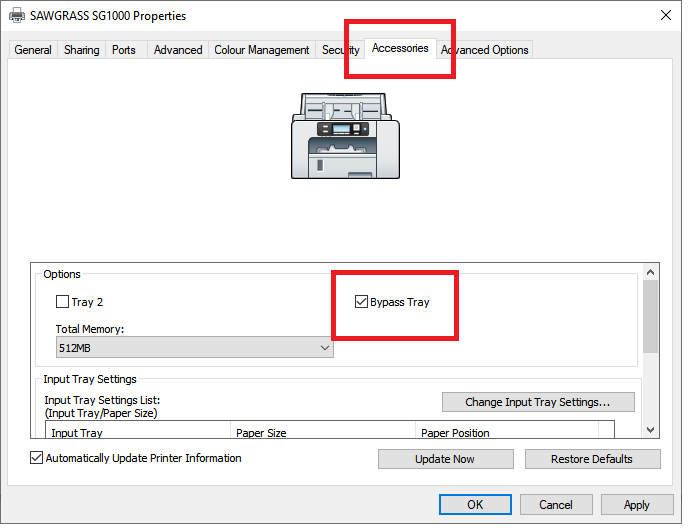Click the printer icon in title bar

coord(17,15)
